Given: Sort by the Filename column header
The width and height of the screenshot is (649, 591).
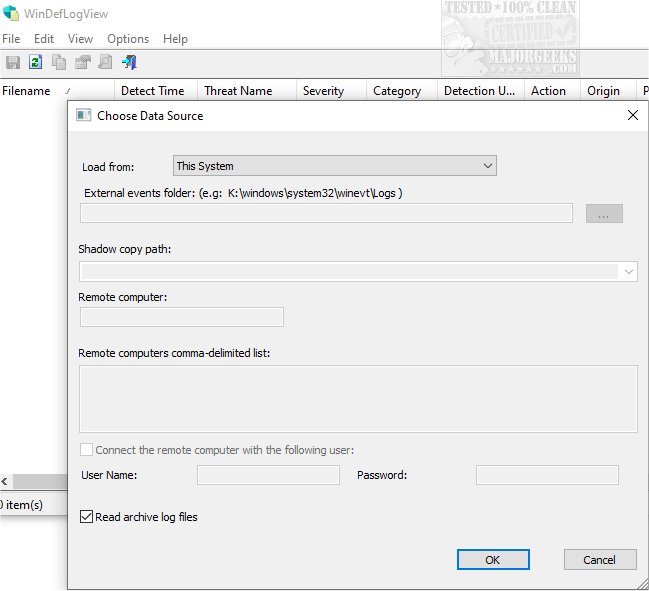Looking at the screenshot, I should pyautogui.click(x=57, y=91).
